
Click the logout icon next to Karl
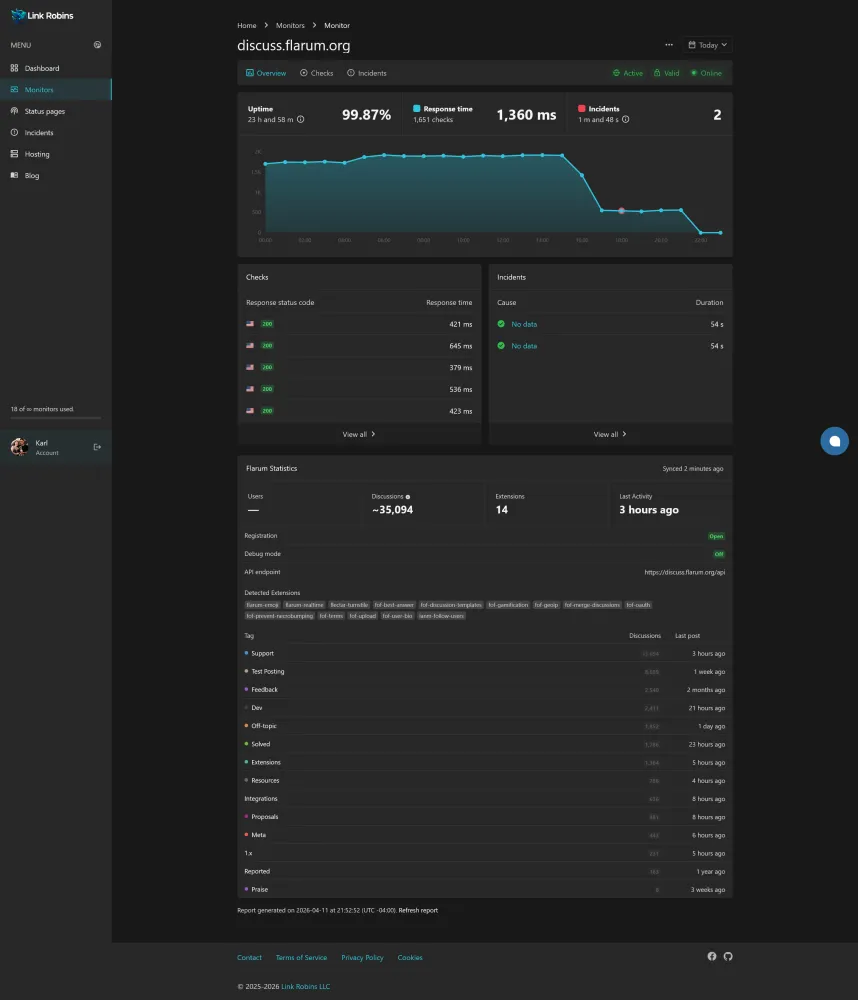tap(97, 447)
